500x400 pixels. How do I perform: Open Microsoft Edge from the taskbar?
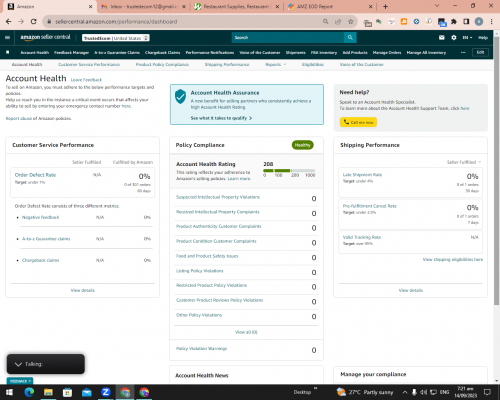coord(29,392)
